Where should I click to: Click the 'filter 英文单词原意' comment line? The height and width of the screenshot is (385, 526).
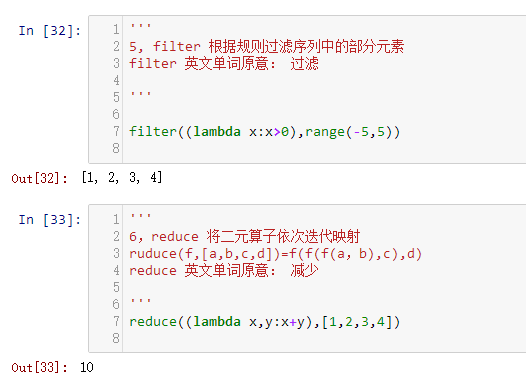pyautogui.click(x=224, y=63)
